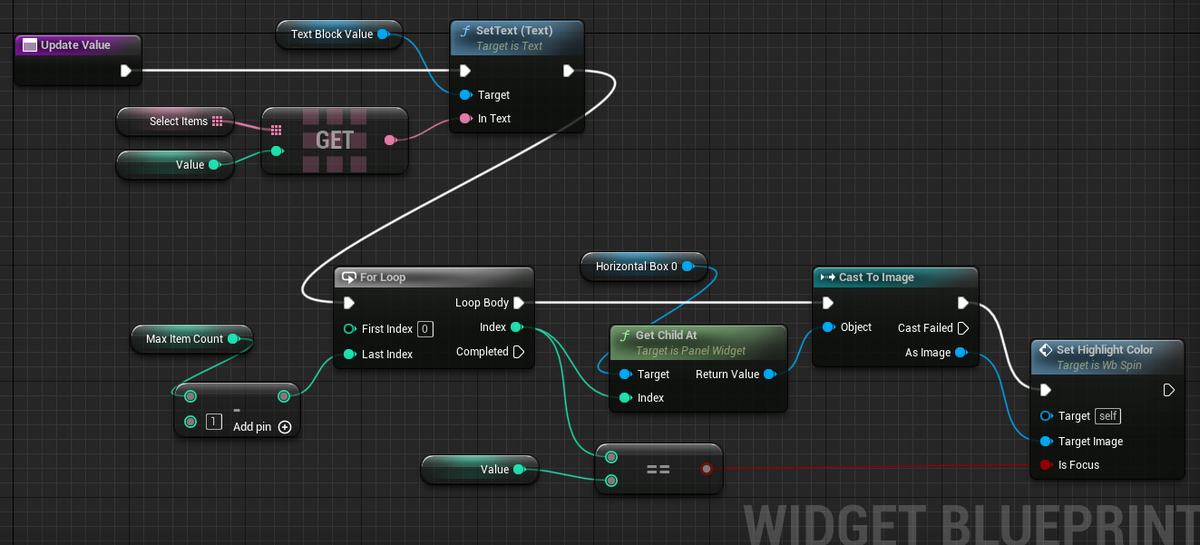Click the Get Child At Target pin

(625, 374)
